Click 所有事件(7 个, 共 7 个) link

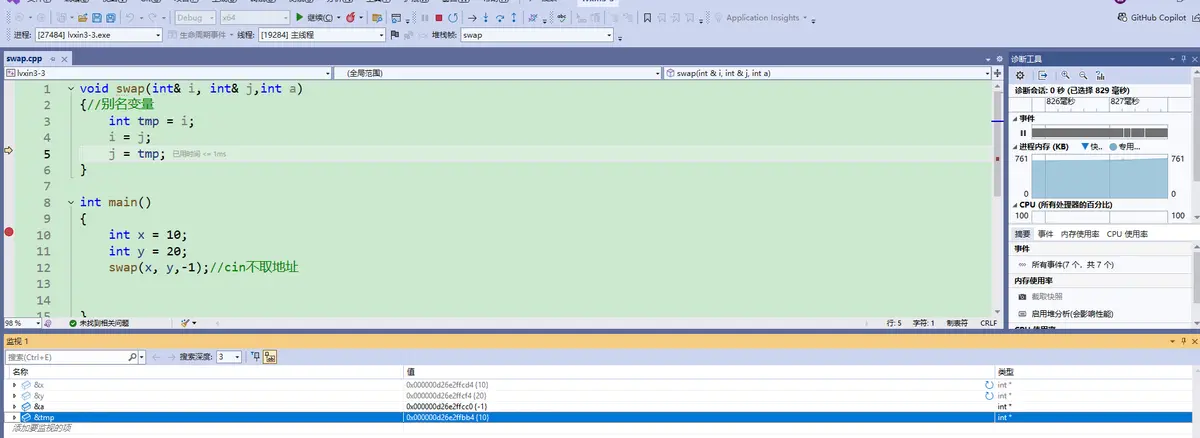click(1072, 264)
